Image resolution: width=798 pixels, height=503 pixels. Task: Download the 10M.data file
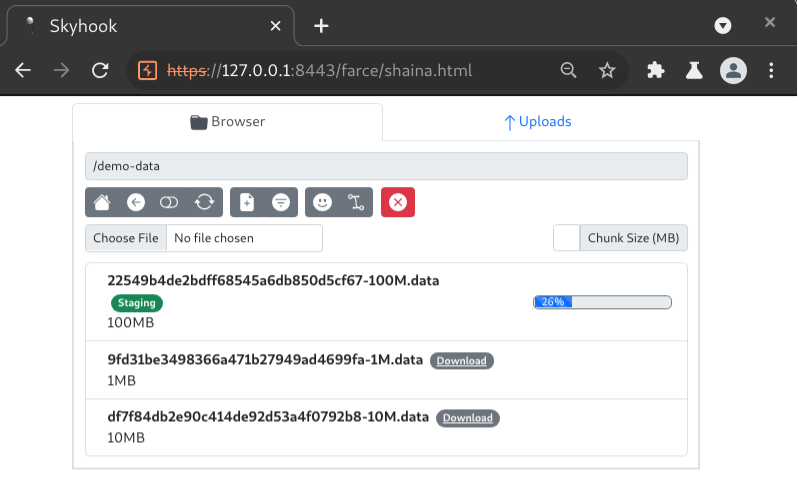[x=468, y=418]
